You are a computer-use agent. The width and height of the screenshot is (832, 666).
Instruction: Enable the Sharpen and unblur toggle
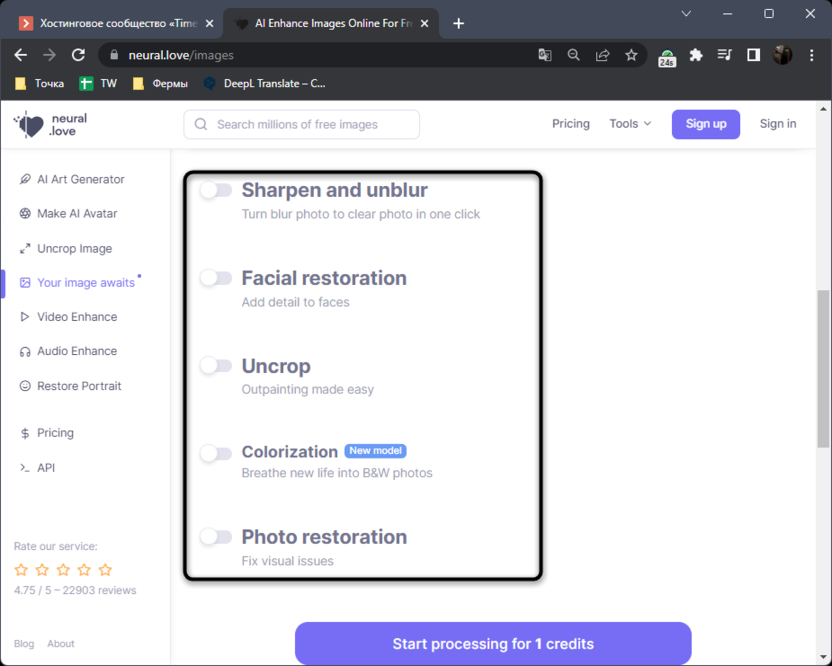216,190
